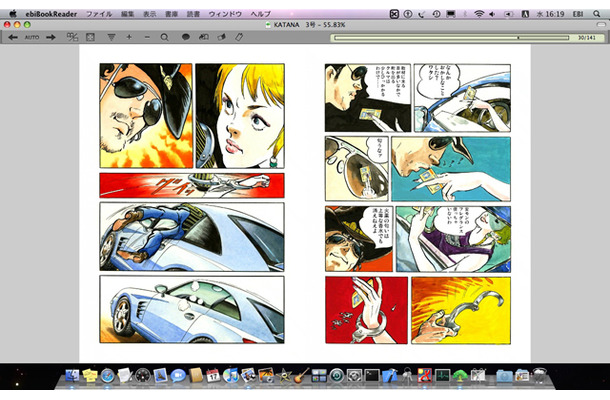Click the page layout switch icon
610x400 pixels.
[x=72, y=37]
